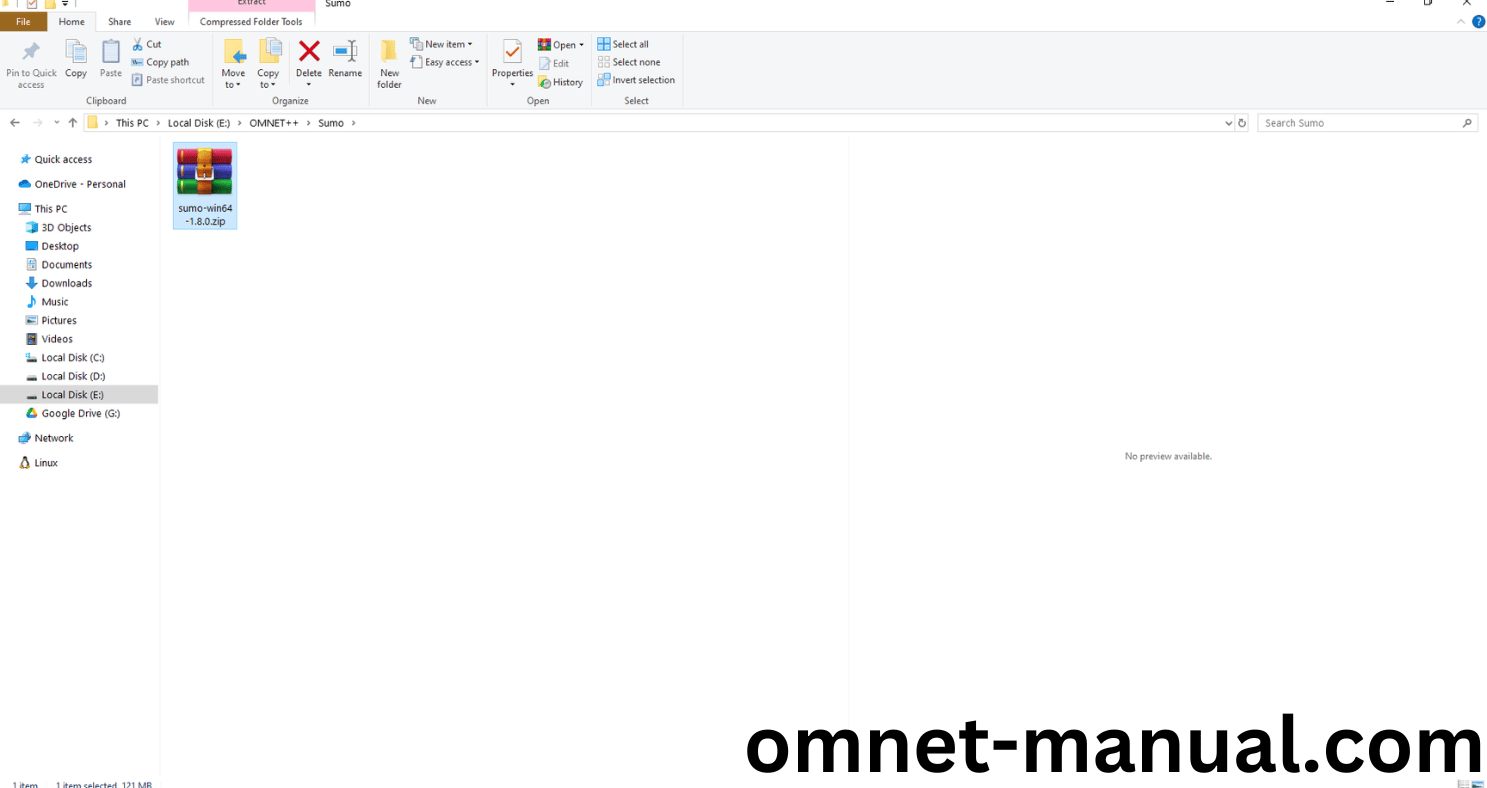Click OMNET++ breadcrumb in path
Image resolution: width=1487 pixels, height=788 pixels.
click(x=274, y=123)
